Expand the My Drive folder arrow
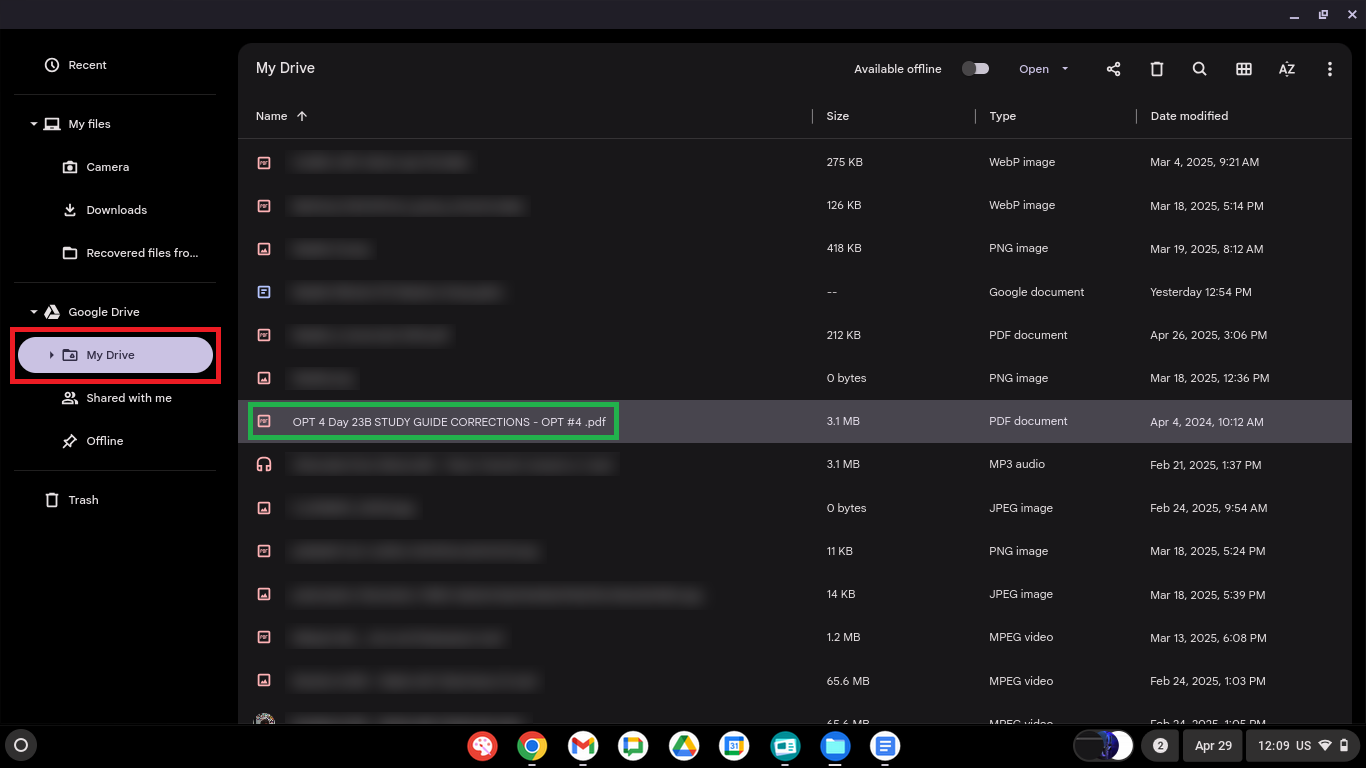This screenshot has height=768, width=1366. tap(51, 355)
